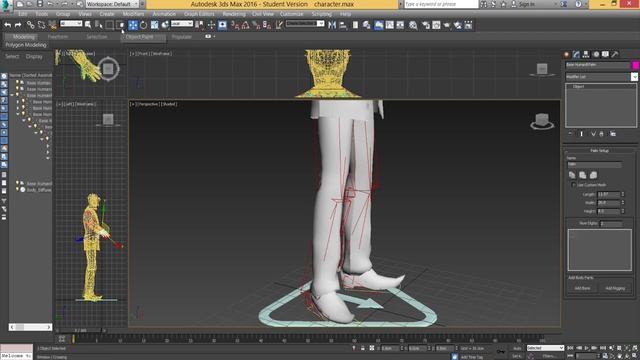The height and width of the screenshot is (360, 640).
Task: Click the Play Animation button
Action: point(587,348)
